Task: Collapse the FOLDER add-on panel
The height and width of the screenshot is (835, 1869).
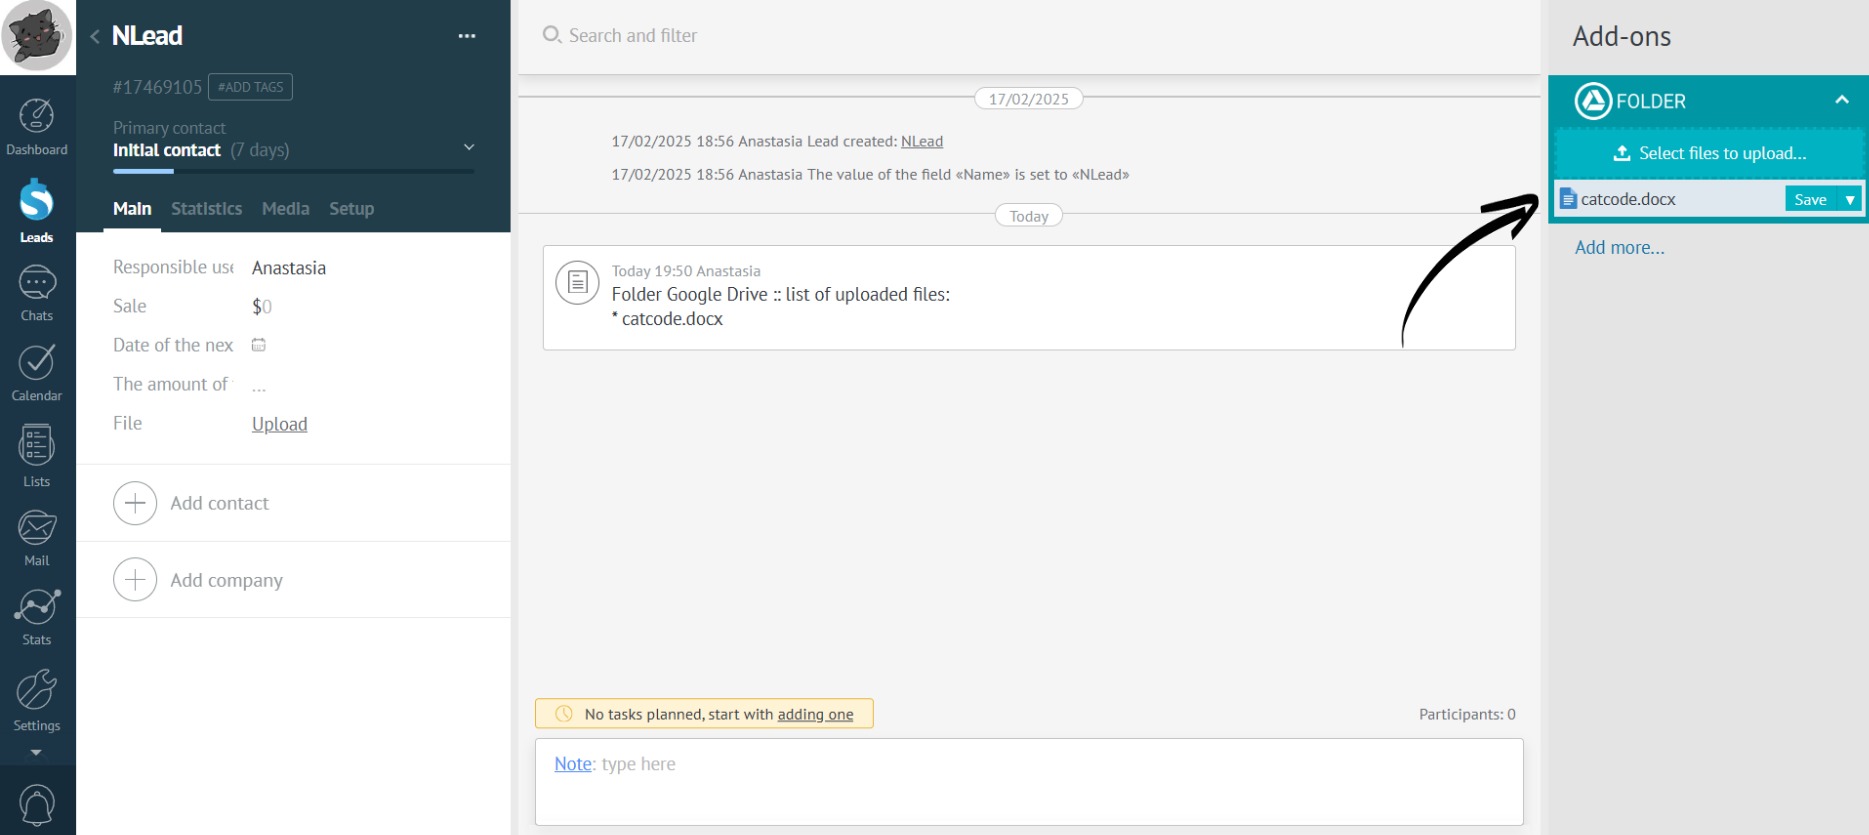Action: pyautogui.click(x=1841, y=100)
